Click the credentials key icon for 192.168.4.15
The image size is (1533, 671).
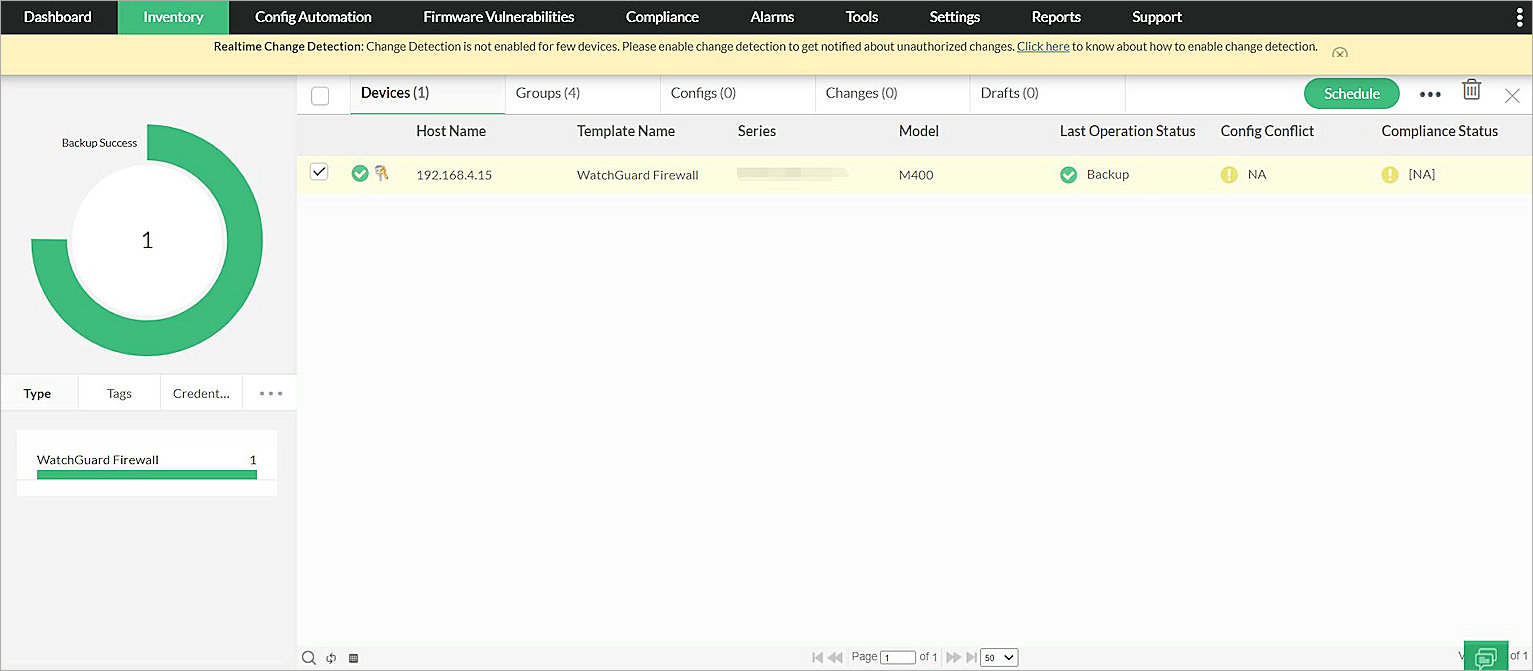(x=383, y=173)
